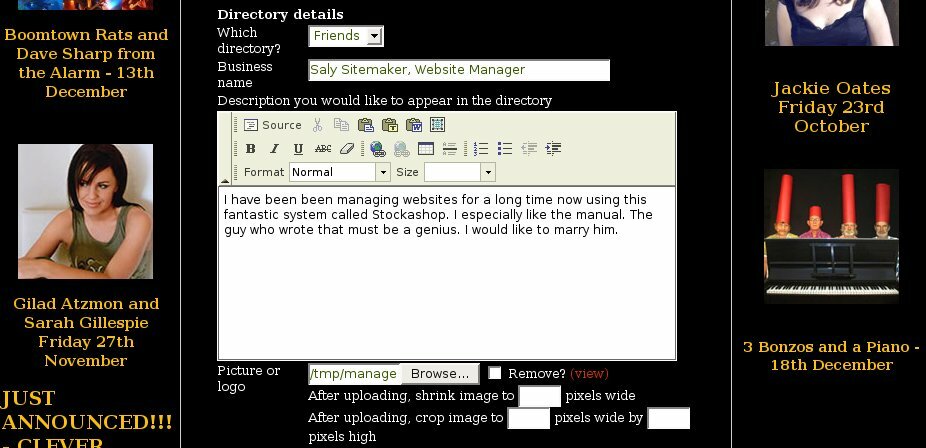Toggle strikethrough formatting
This screenshot has width=926, height=448.
click(322, 149)
